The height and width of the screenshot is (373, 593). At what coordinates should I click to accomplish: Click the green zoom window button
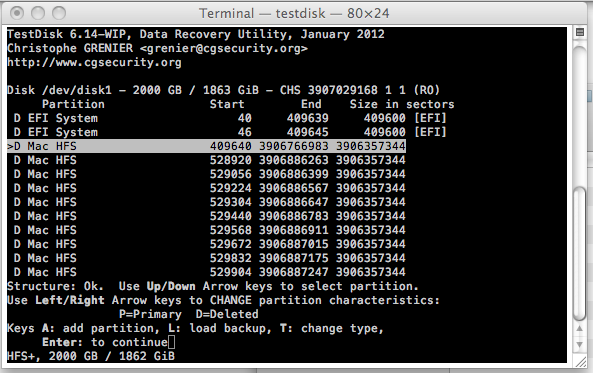coord(59,13)
